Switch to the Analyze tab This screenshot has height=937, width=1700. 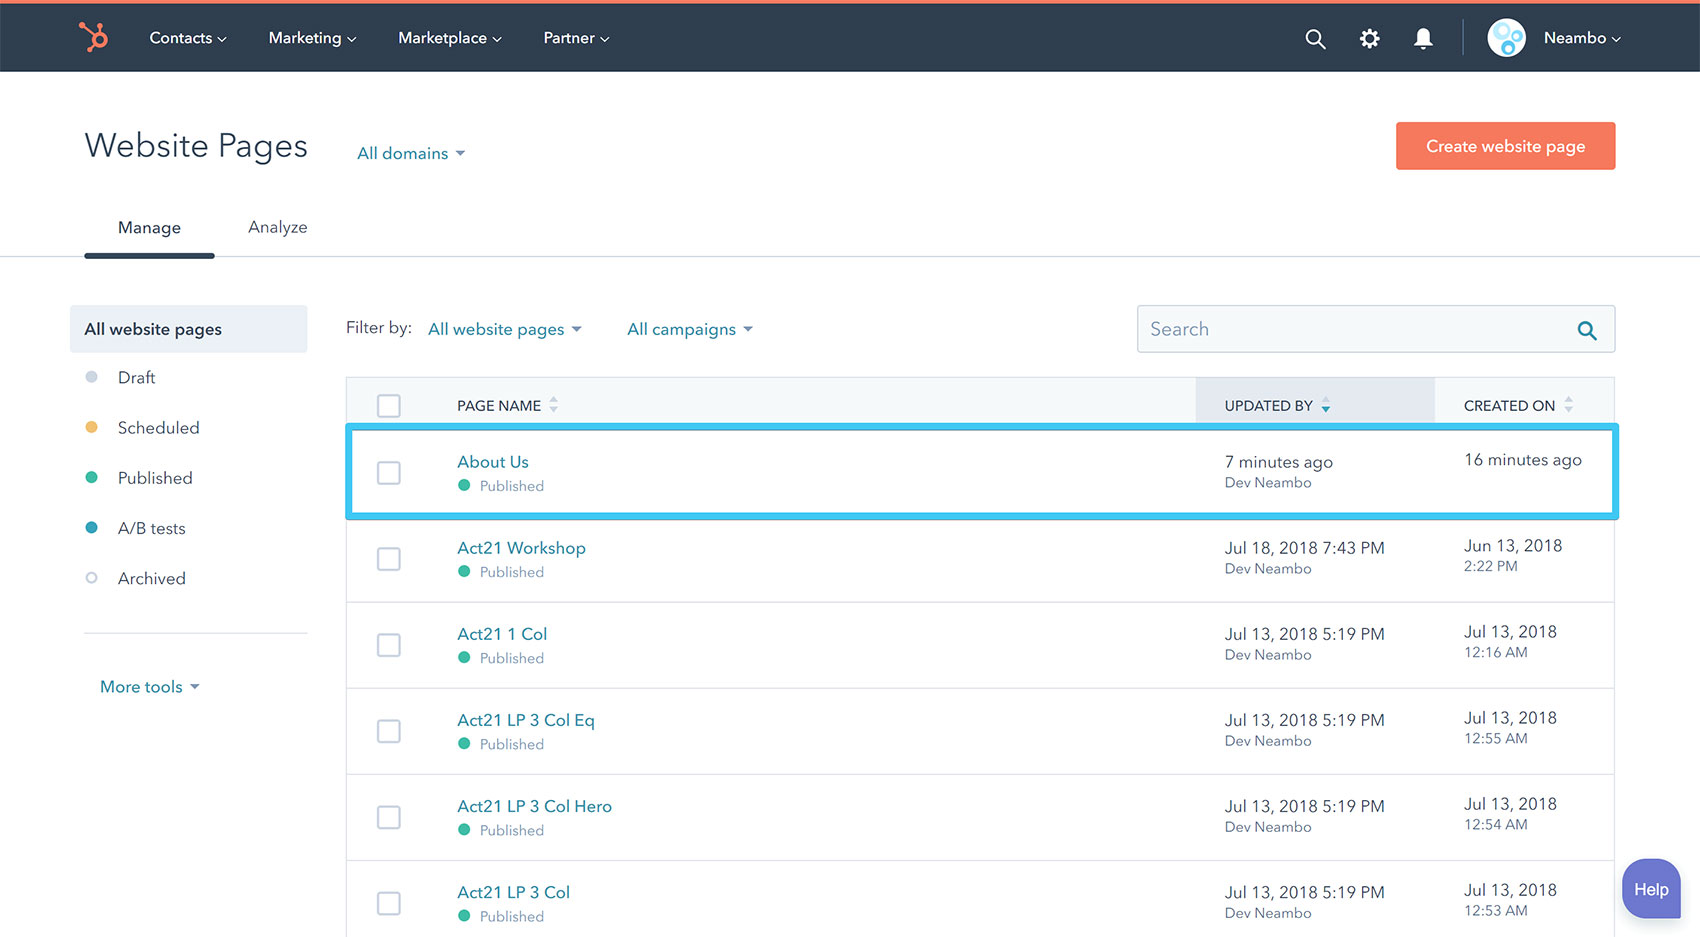click(277, 227)
